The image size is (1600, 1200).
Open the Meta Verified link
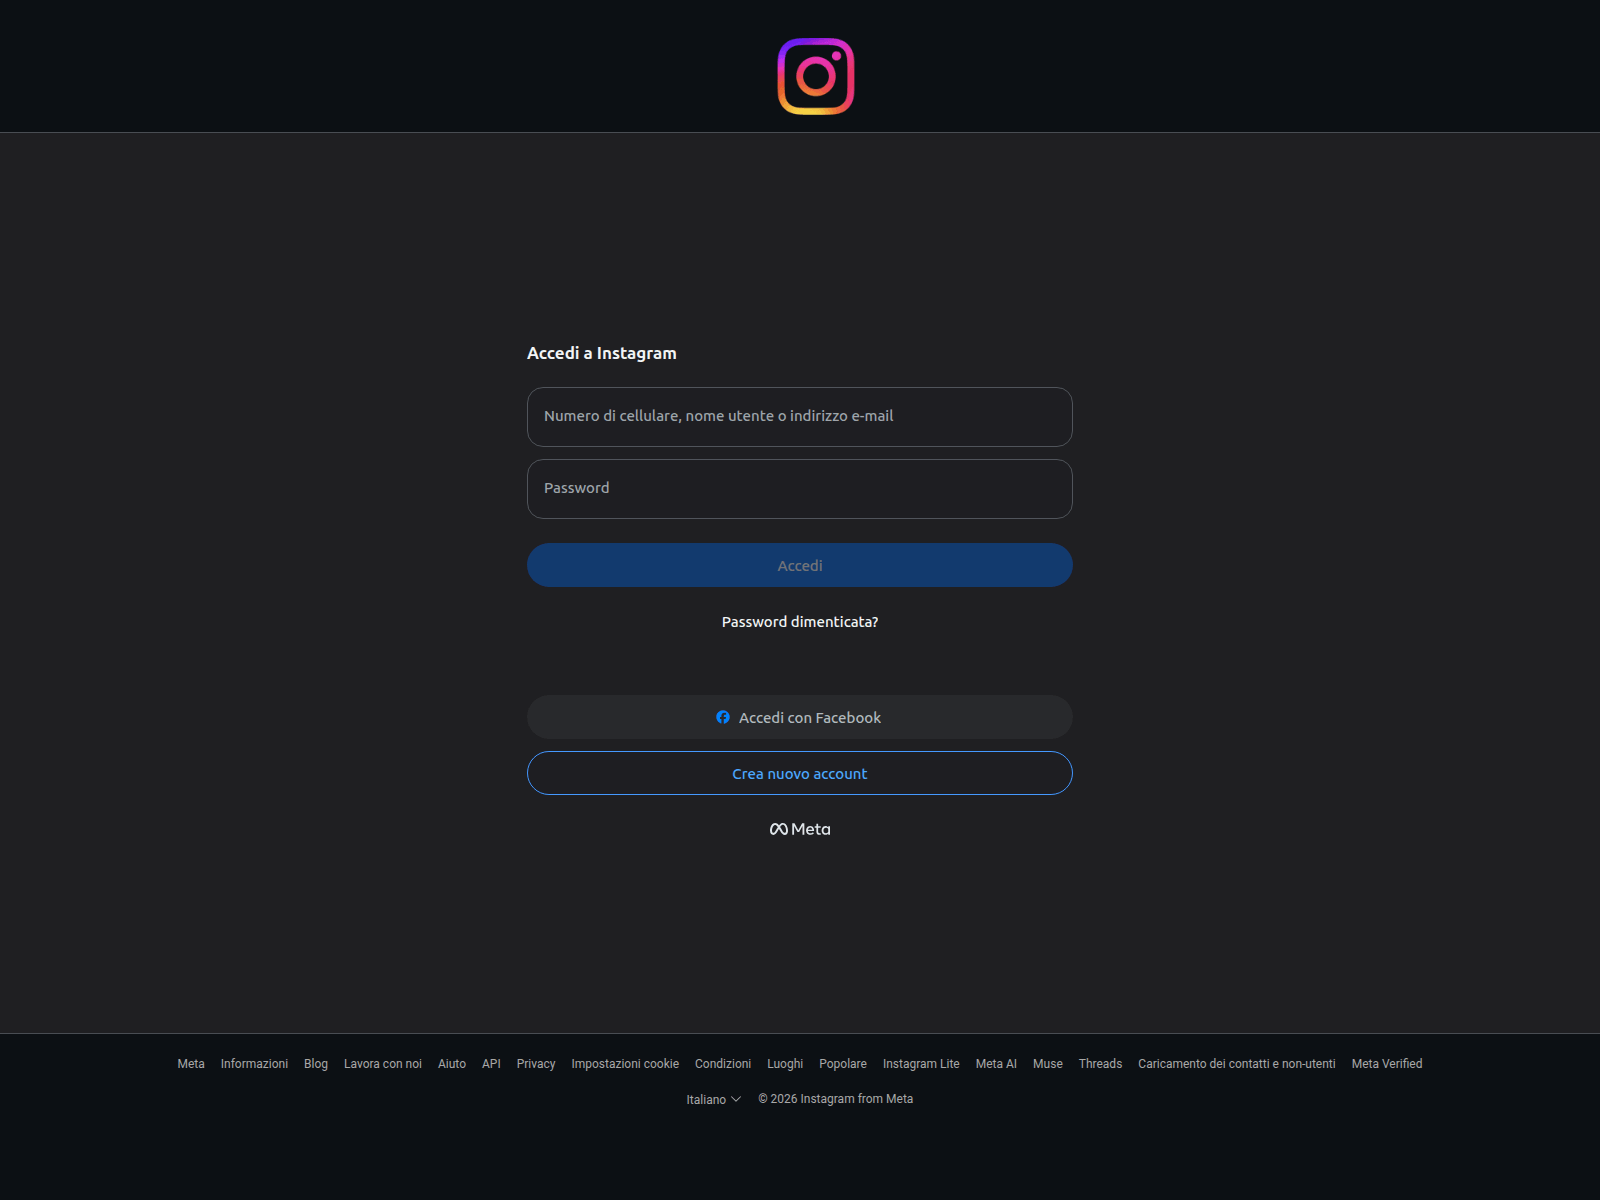pyautogui.click(x=1387, y=1064)
